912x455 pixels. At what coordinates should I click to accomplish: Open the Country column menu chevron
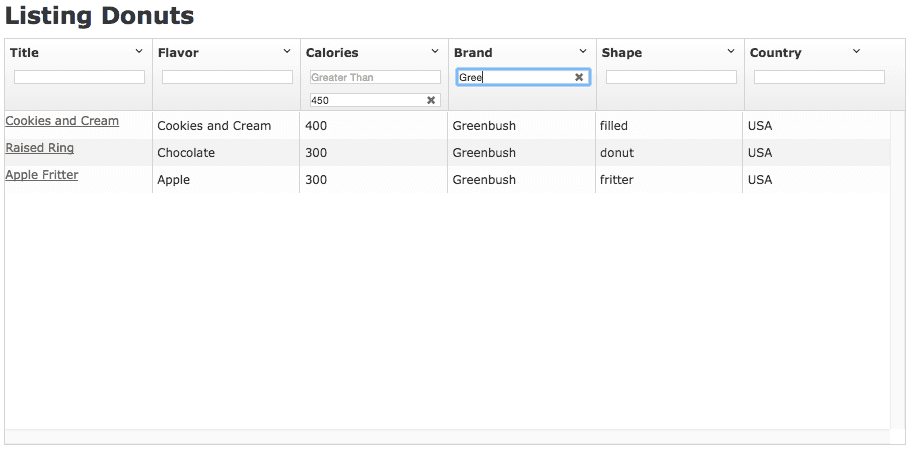coord(856,52)
